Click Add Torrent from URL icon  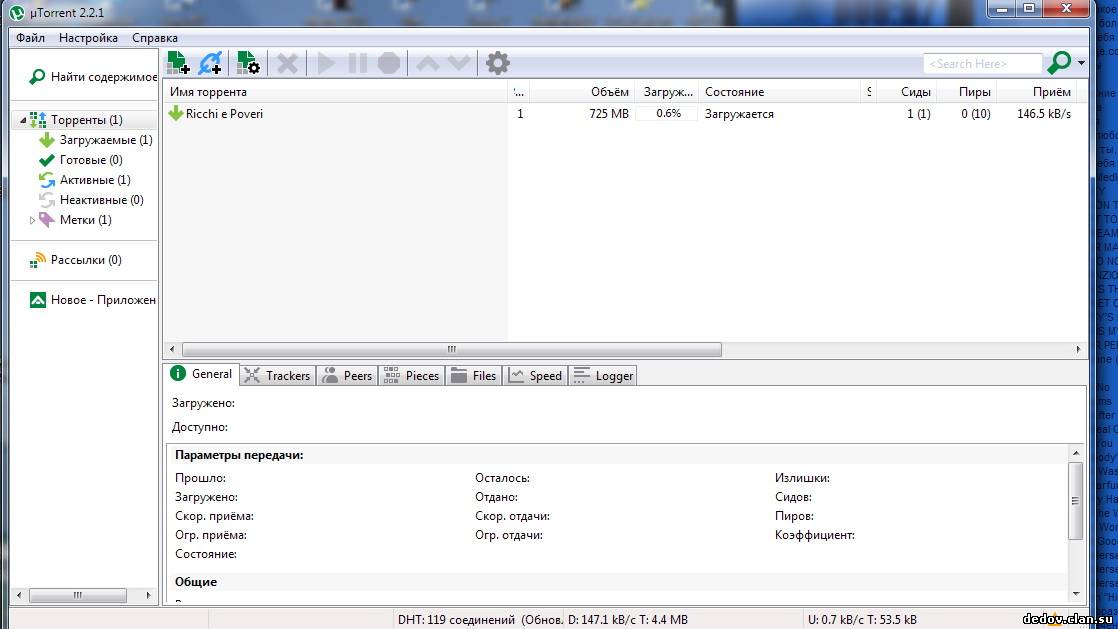[210, 63]
